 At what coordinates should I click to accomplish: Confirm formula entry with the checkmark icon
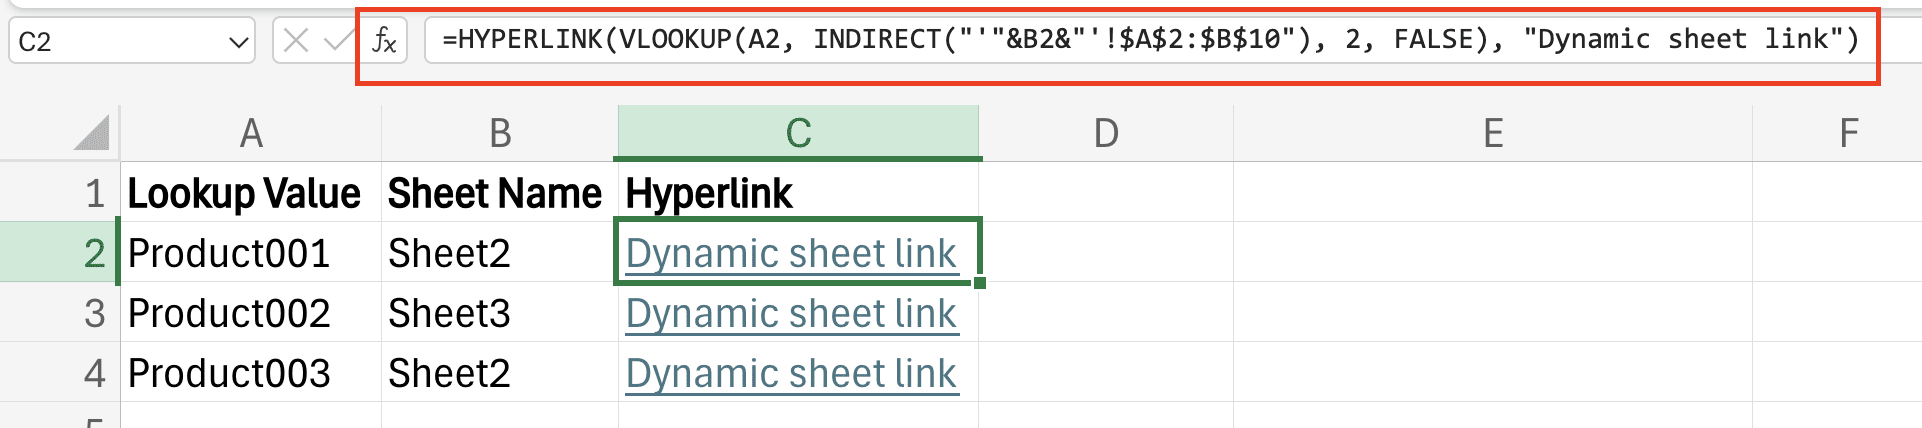pyautogui.click(x=339, y=41)
